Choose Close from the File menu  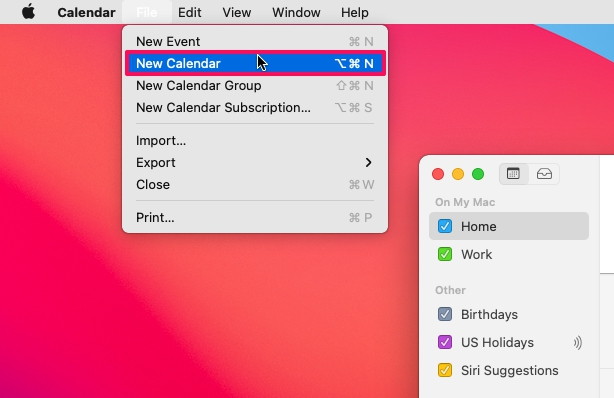255,185
